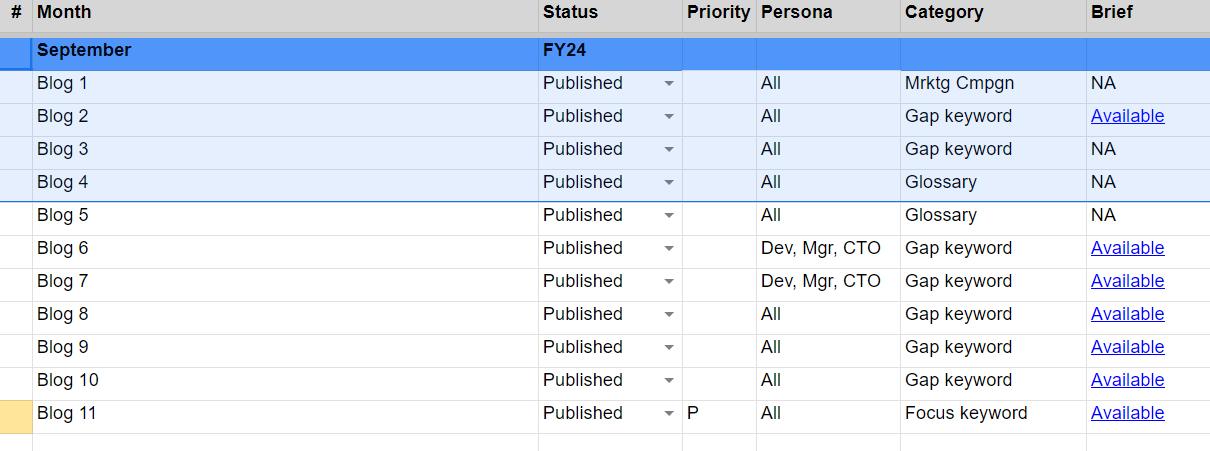Select Blog 5's Glossary category cell
The width and height of the screenshot is (1210, 451).
click(993, 219)
